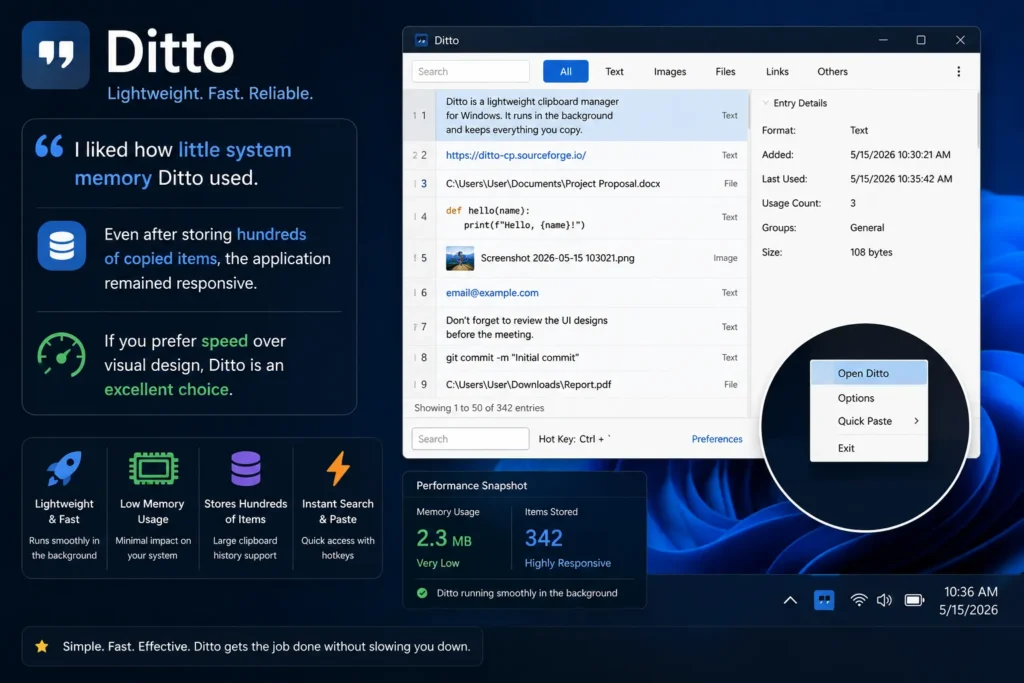Click the large blue quote marks icon

pos(49,146)
